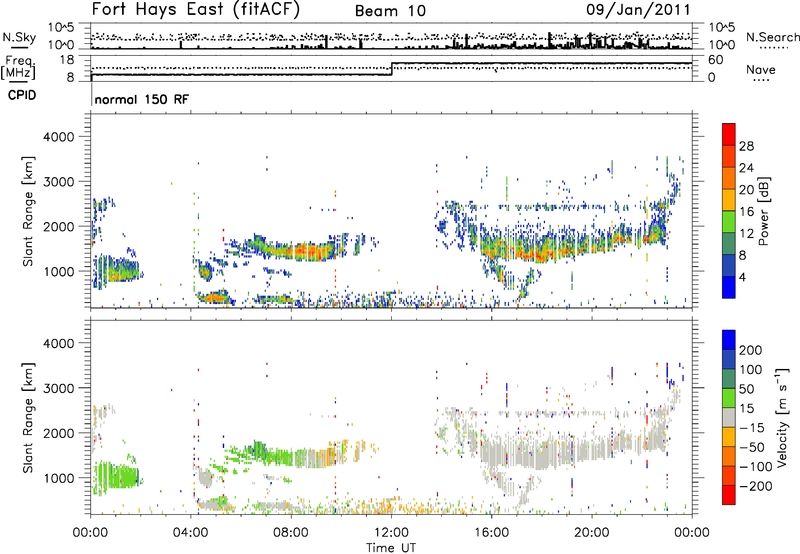Select the "normal 150 RF" mode text
The image size is (800, 554).
pos(141,99)
